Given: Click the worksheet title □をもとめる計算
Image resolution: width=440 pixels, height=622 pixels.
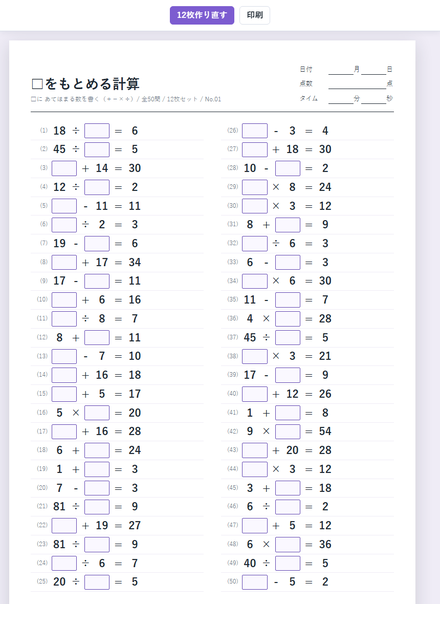Looking at the screenshot, I should coord(85,84).
